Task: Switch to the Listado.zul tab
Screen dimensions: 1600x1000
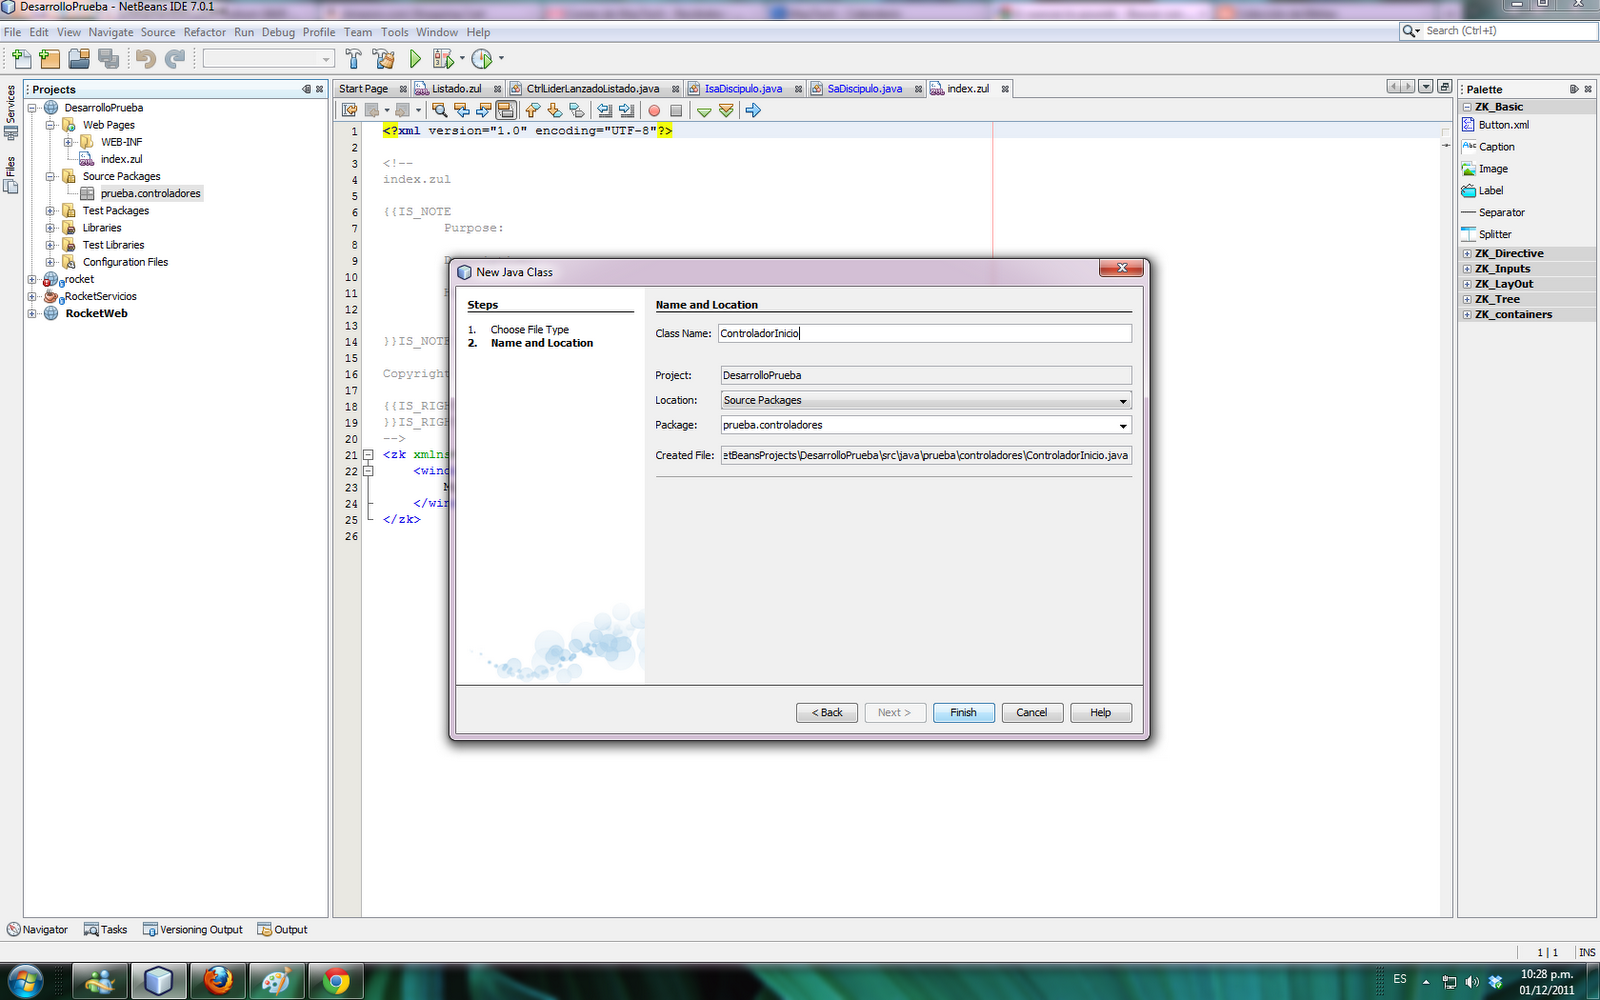Action: coord(456,89)
